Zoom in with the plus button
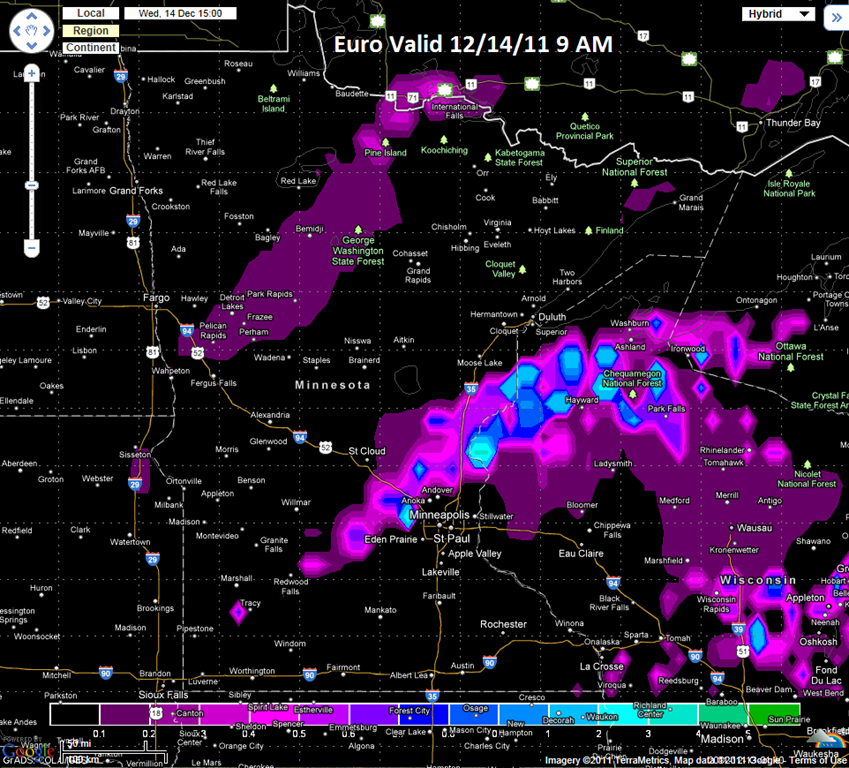This screenshot has height=768, width=849. pyautogui.click(x=31, y=73)
